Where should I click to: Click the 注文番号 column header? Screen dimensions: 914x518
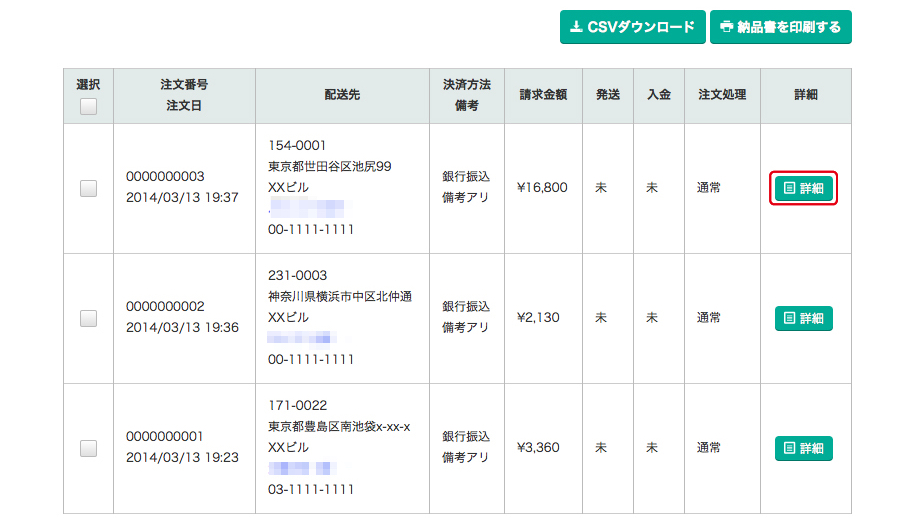pyautogui.click(x=184, y=84)
